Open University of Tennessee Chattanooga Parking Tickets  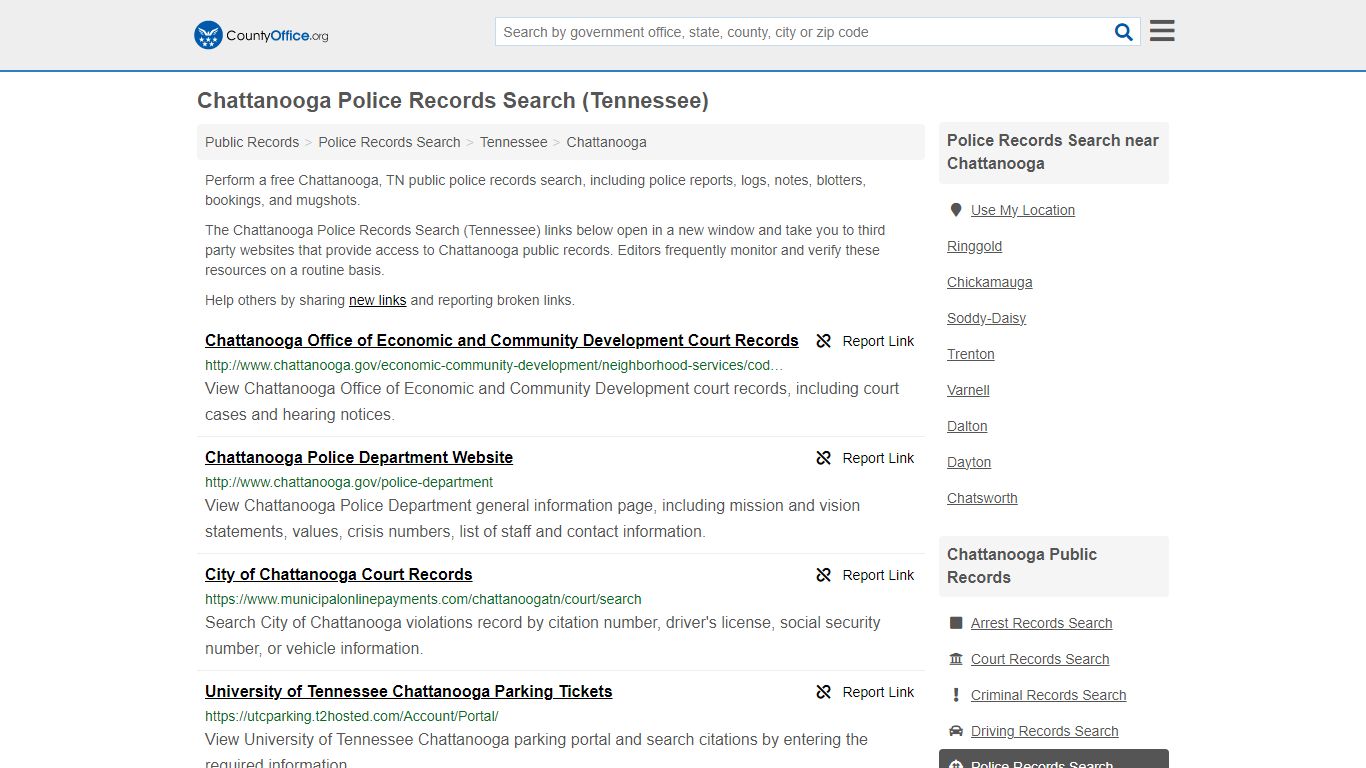pyautogui.click(x=409, y=692)
